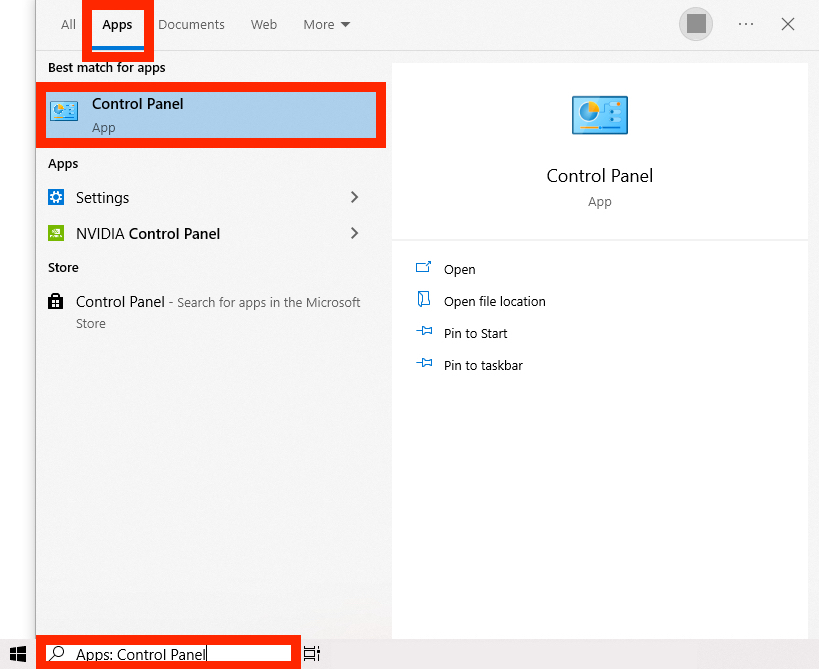Switch to the All search tab
Viewport: 819px width, 669px height.
pyautogui.click(x=68, y=25)
